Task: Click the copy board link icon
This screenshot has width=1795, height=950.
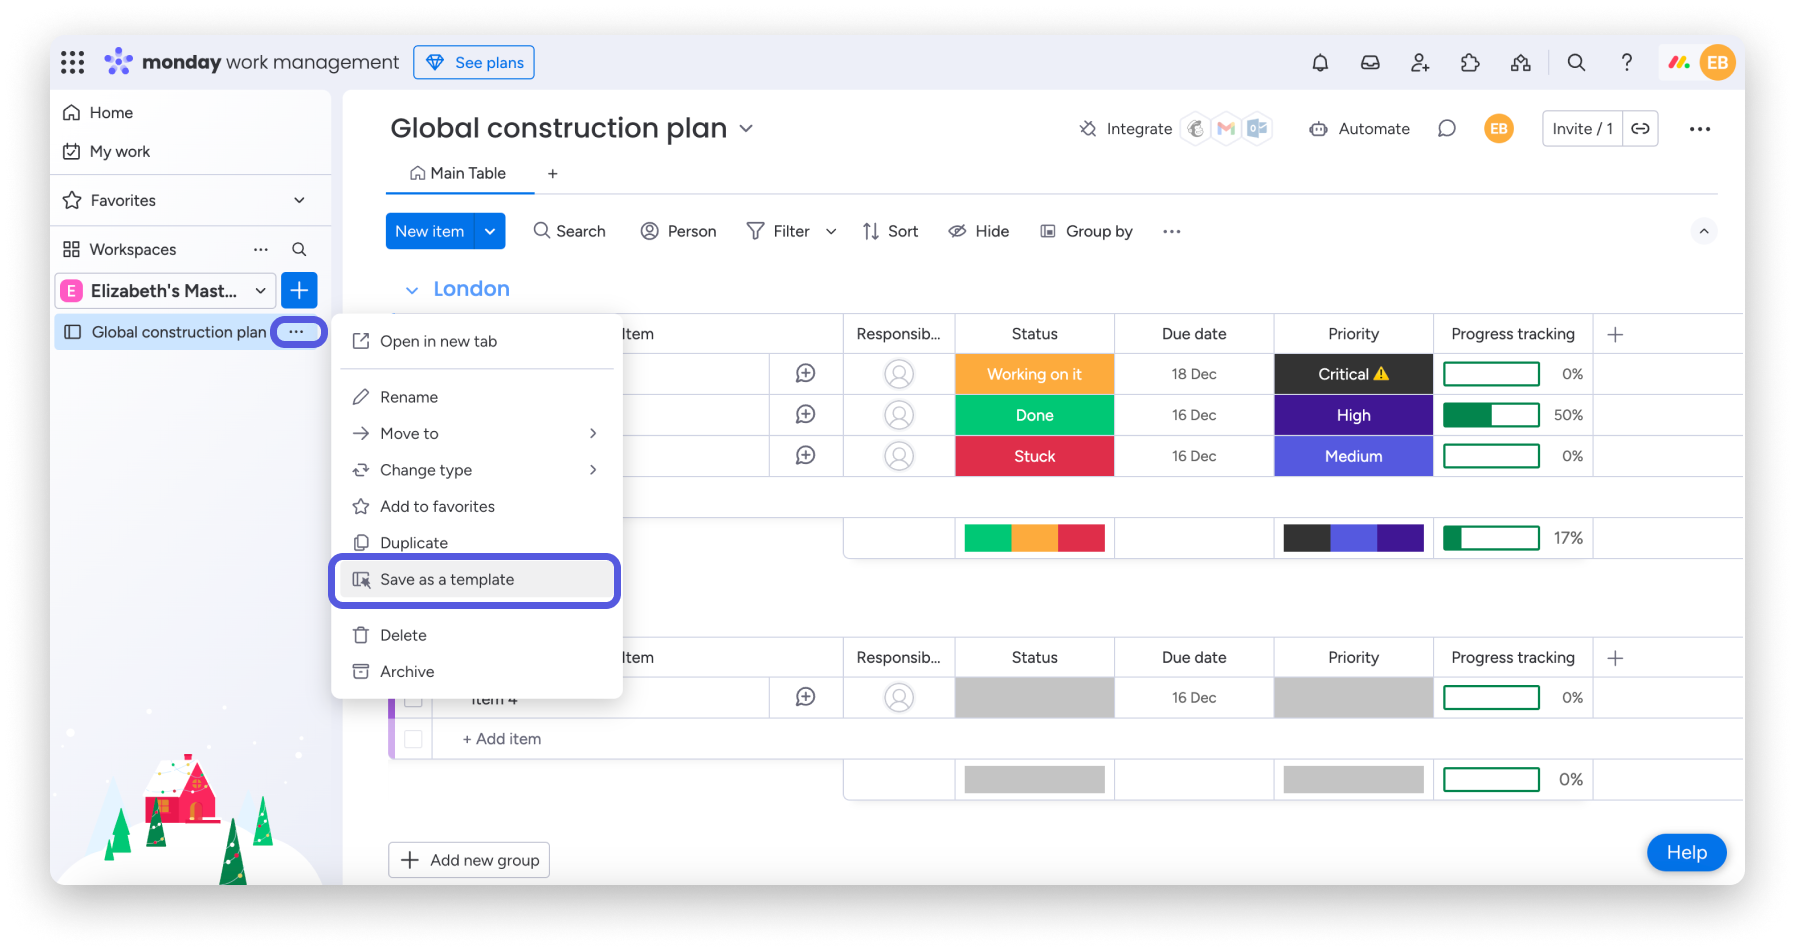Action: pyautogui.click(x=1641, y=128)
